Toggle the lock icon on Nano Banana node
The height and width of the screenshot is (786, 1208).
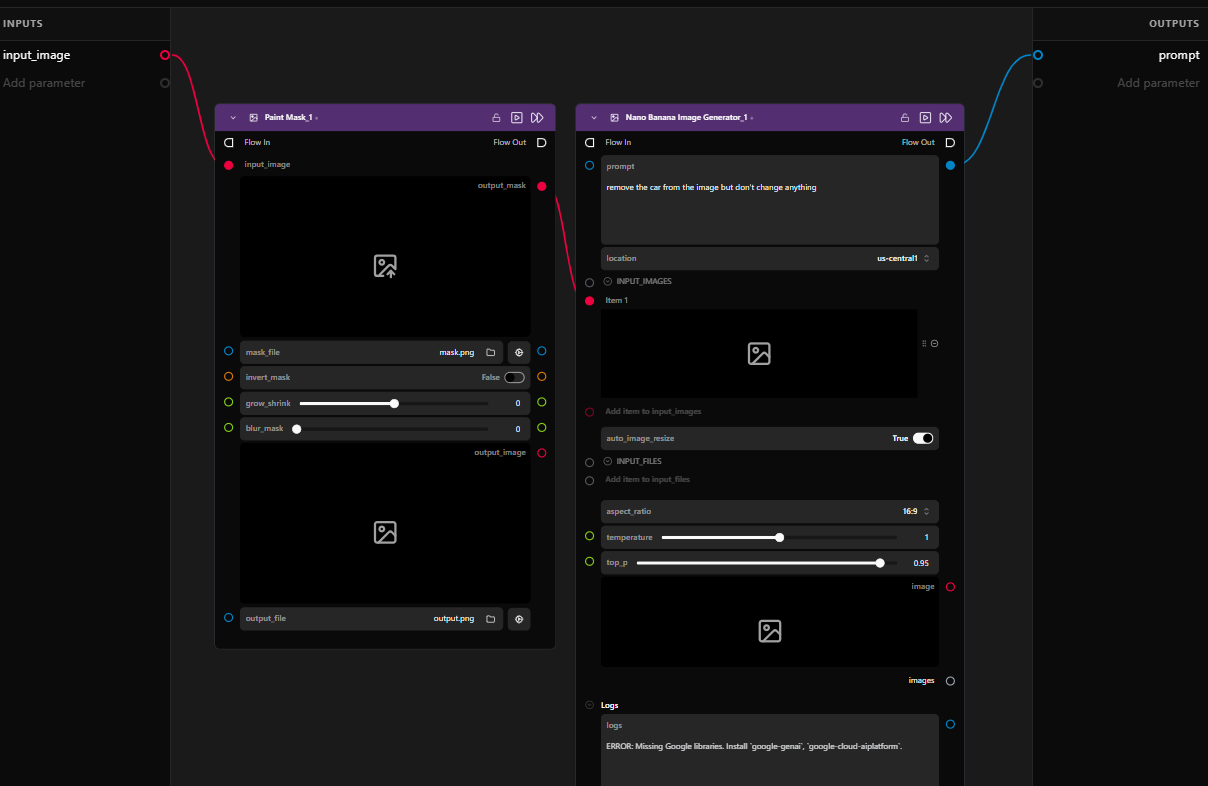coord(905,118)
